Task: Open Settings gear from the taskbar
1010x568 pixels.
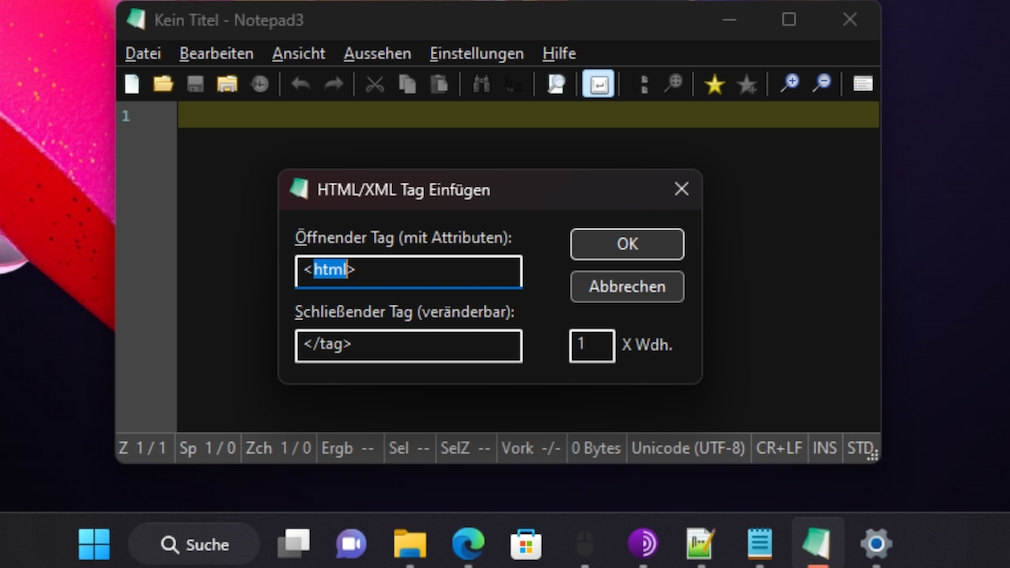Action: coord(876,544)
